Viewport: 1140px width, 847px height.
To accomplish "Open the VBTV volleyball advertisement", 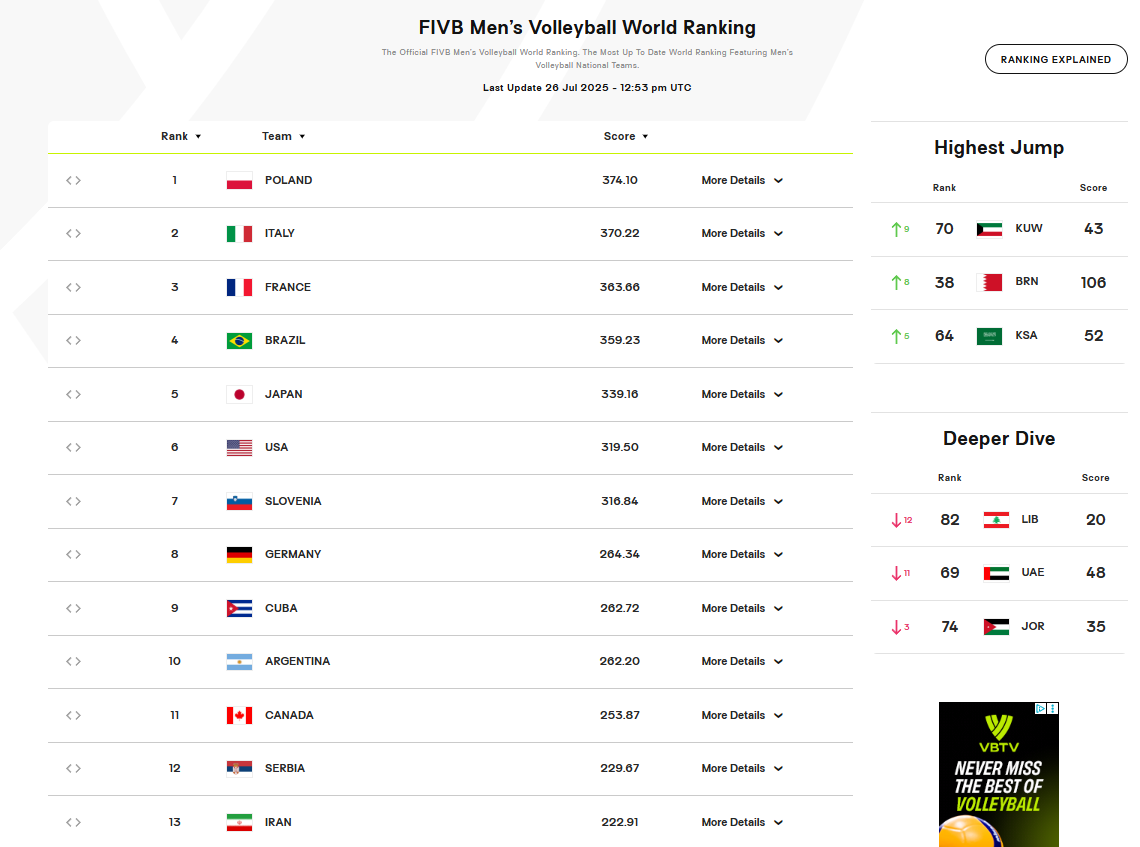I will click(x=998, y=780).
